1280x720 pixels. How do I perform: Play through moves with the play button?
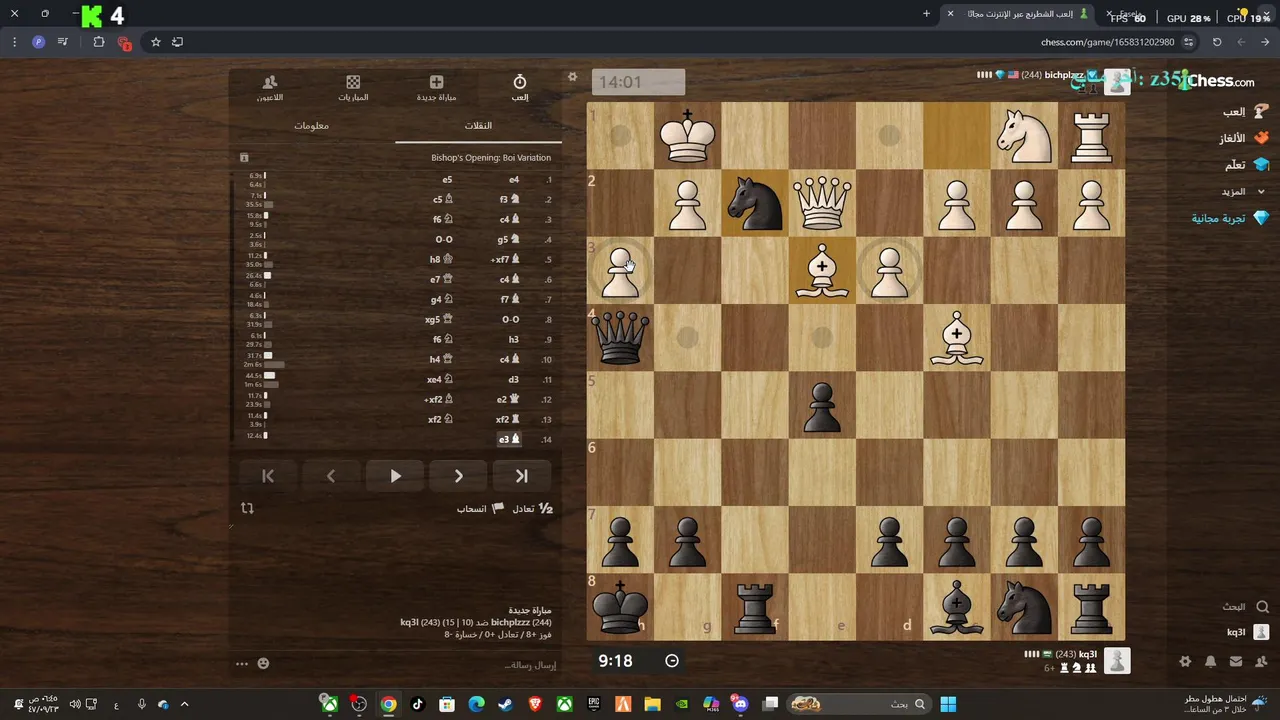click(395, 476)
